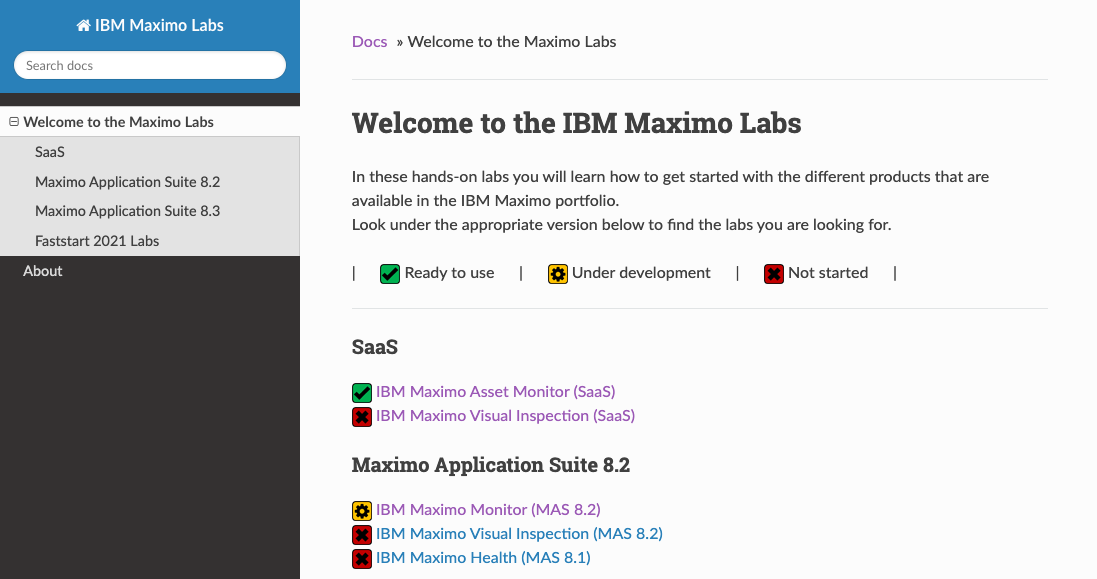Click the red X Not started legend icon

tap(774, 273)
